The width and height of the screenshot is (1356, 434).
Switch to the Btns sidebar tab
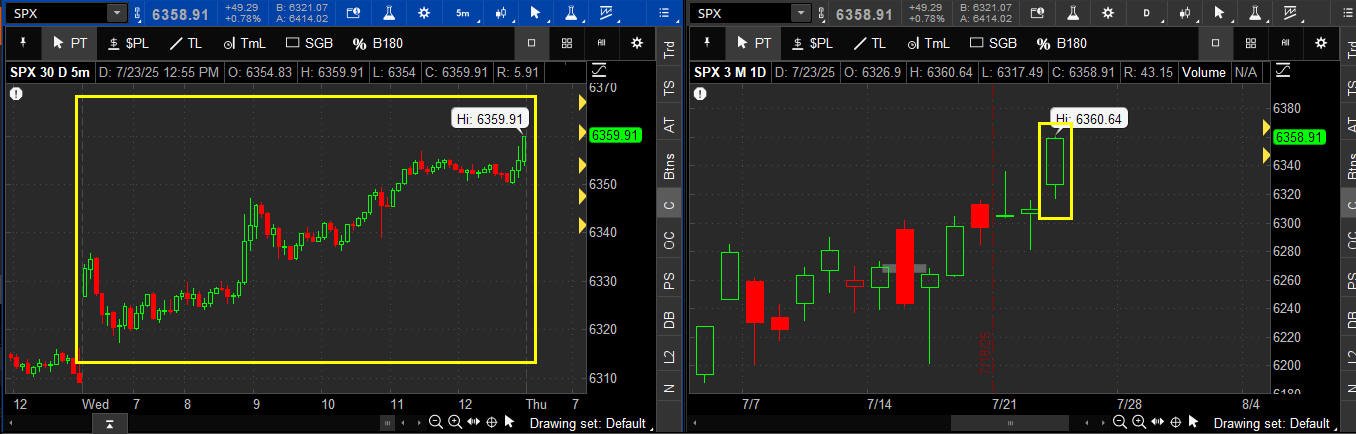669,166
